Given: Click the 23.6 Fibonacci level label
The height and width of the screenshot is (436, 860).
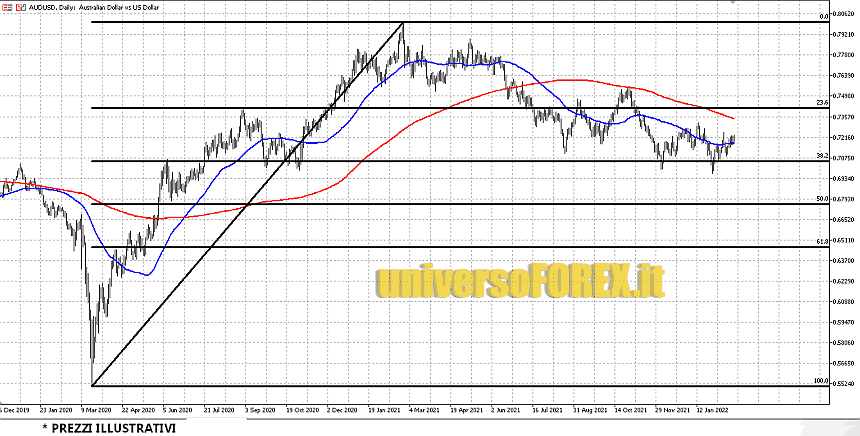Looking at the screenshot, I should (822, 103).
